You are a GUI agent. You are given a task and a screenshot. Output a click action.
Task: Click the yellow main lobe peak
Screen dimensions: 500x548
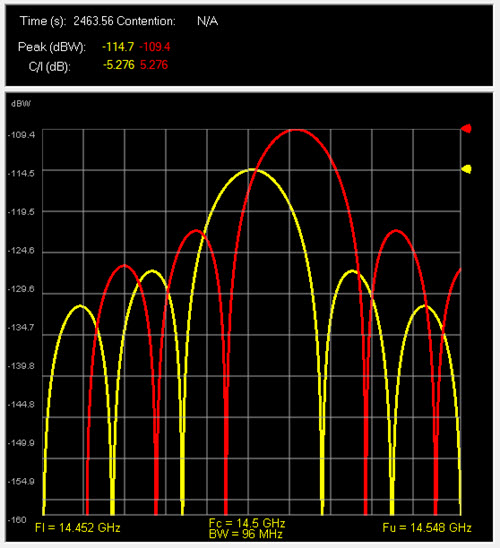coord(252,170)
